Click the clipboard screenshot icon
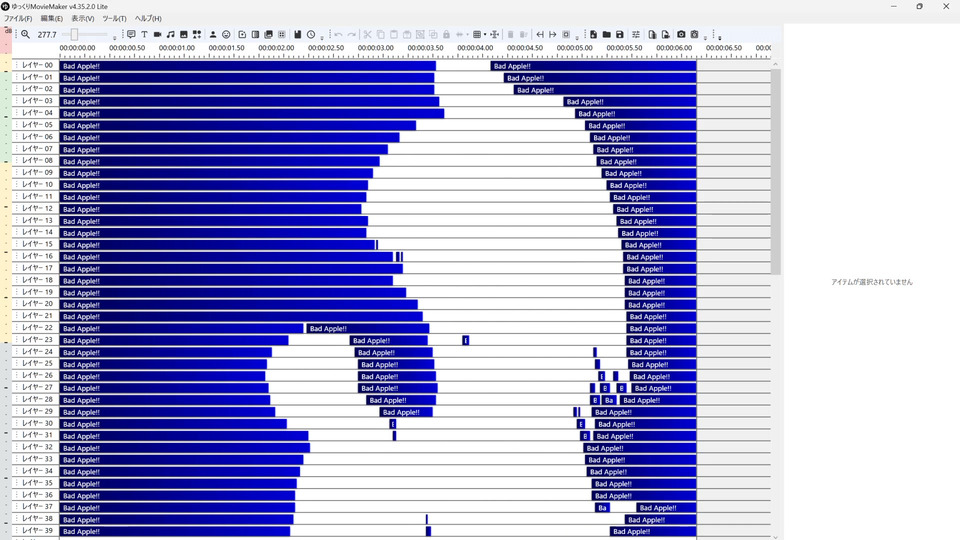Image resolution: width=960 pixels, height=540 pixels. [x=694, y=34]
